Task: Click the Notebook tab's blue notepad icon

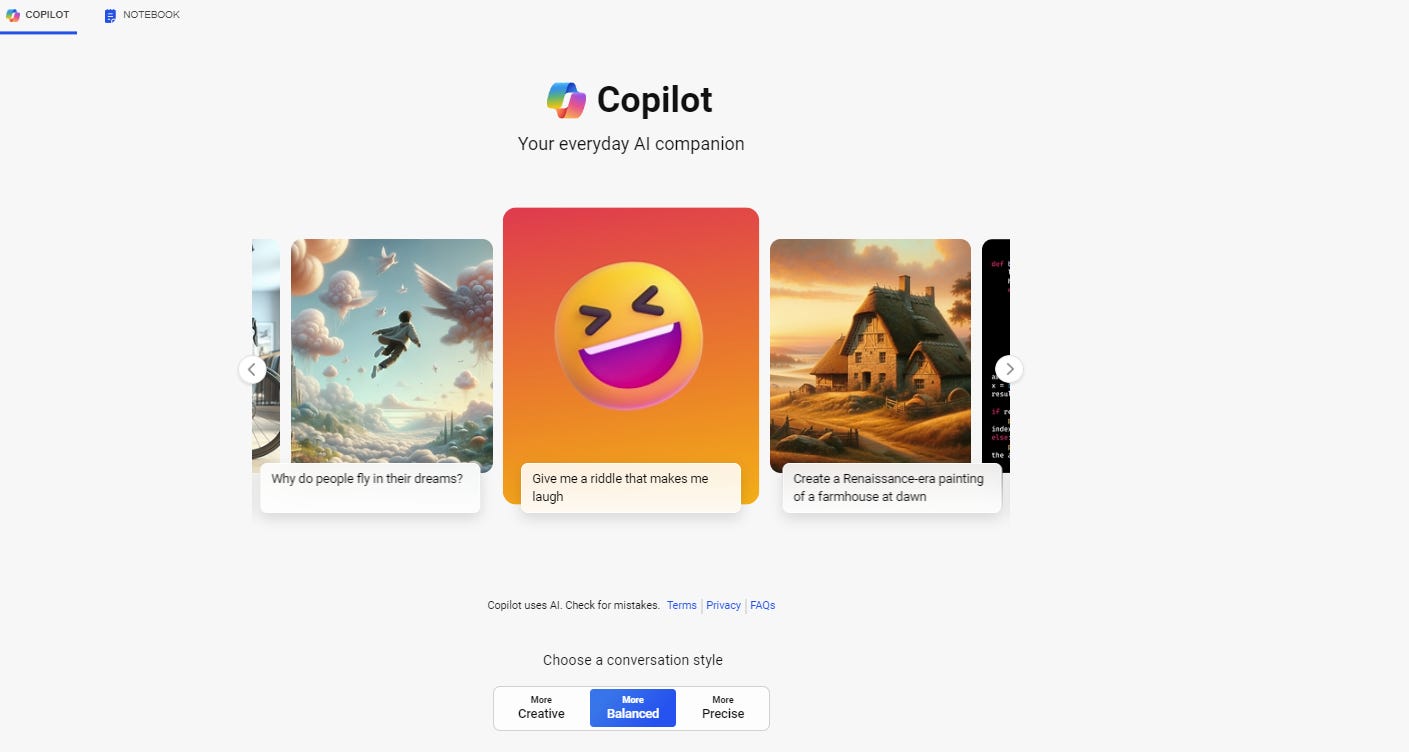Action: pos(110,16)
